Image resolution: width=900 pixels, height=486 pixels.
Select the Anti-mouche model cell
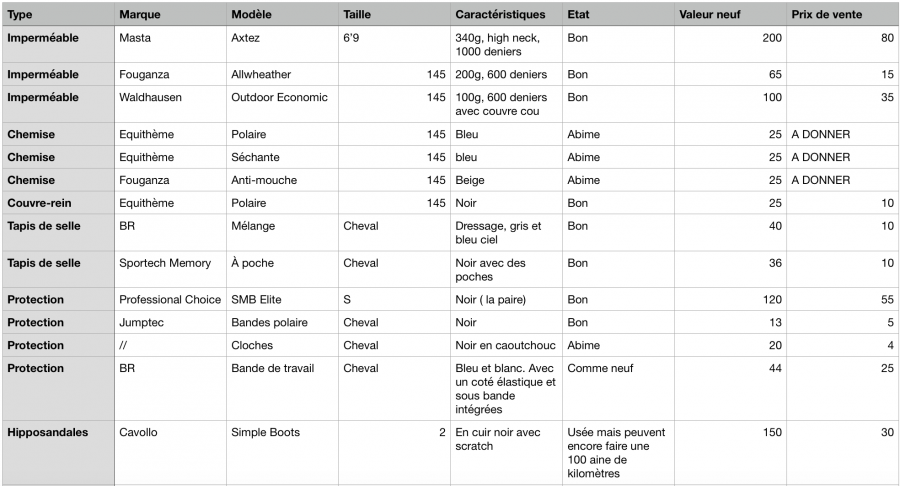[x=282, y=180]
